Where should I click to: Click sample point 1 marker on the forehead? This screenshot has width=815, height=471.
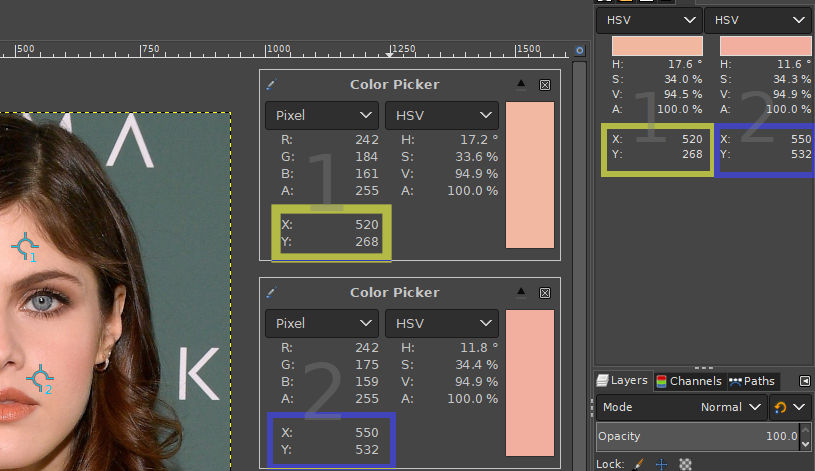[25, 246]
